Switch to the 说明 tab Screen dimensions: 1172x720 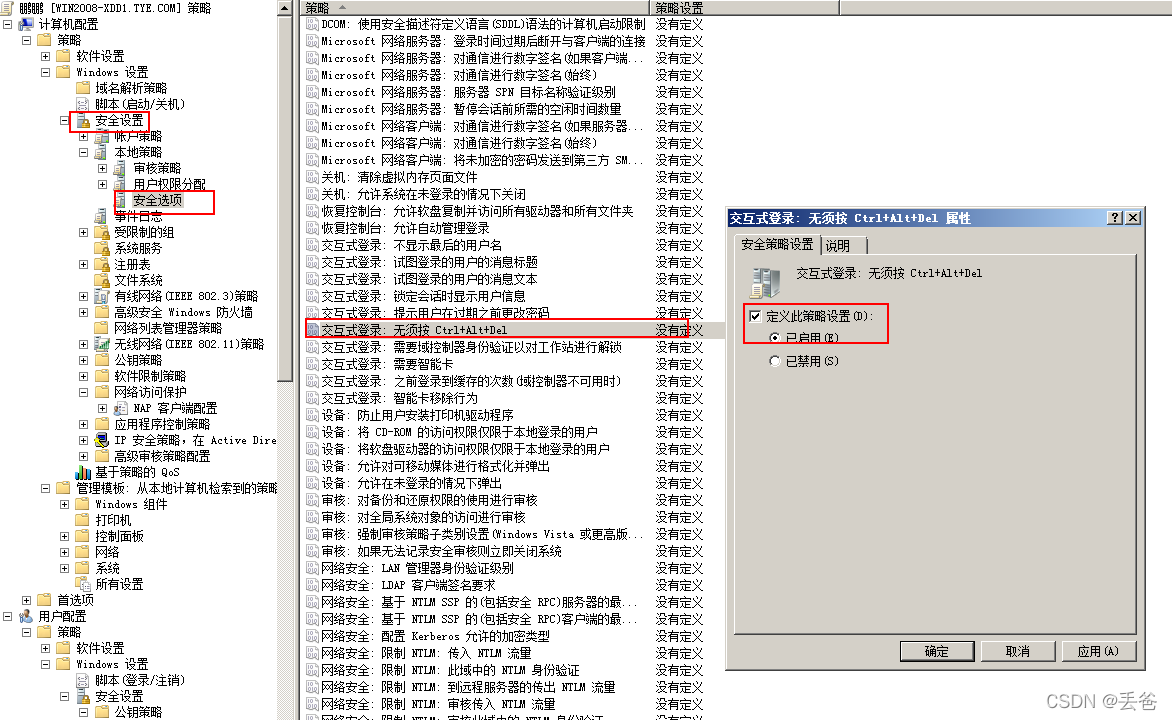pos(844,246)
